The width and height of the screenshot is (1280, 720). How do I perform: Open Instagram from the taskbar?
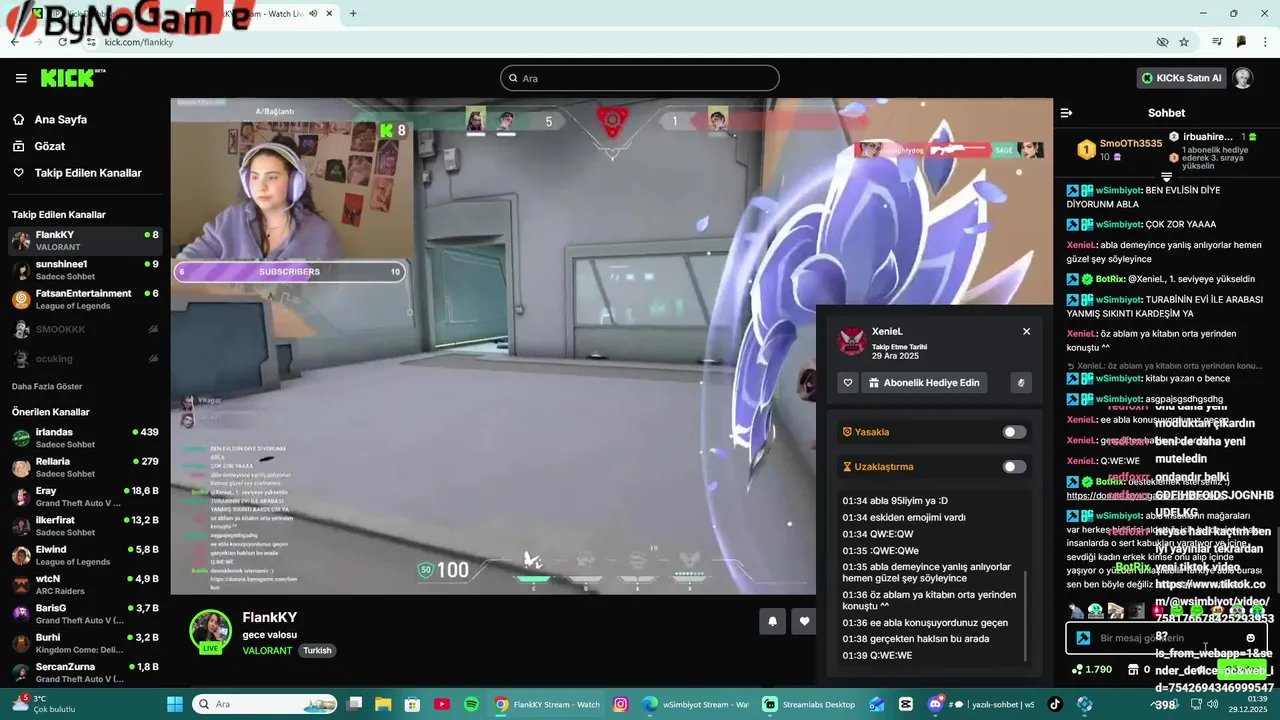(x=620, y=704)
